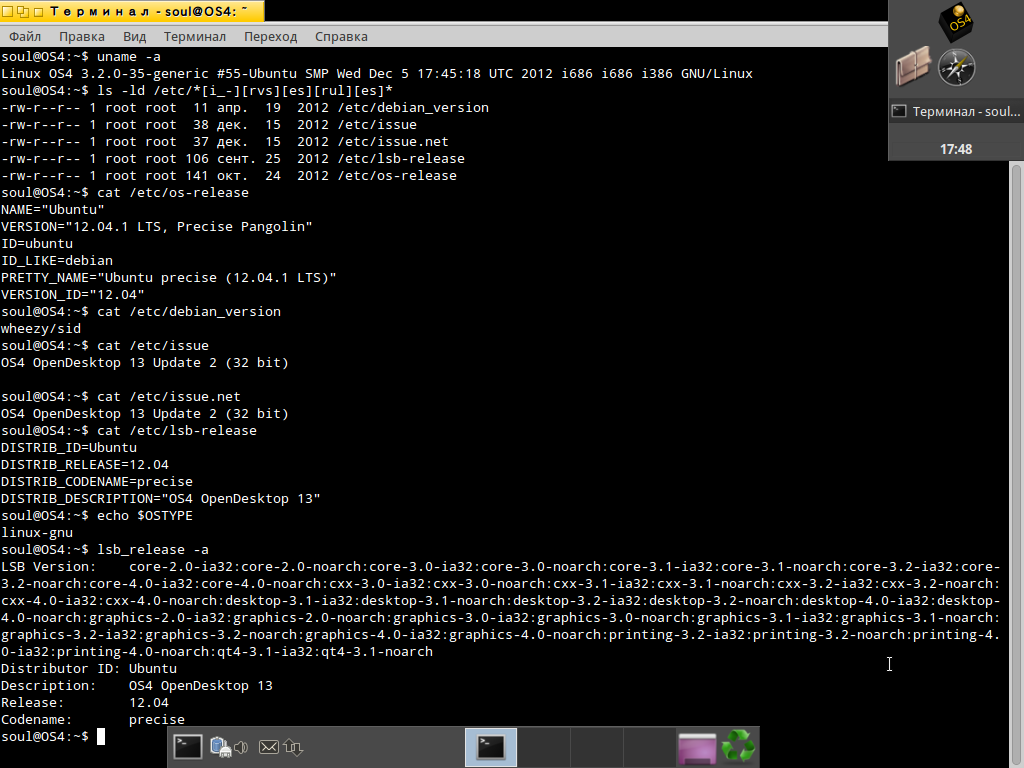The width and height of the screenshot is (1024, 768).
Task: Click the third small square title bar button
Action: tap(38, 11)
